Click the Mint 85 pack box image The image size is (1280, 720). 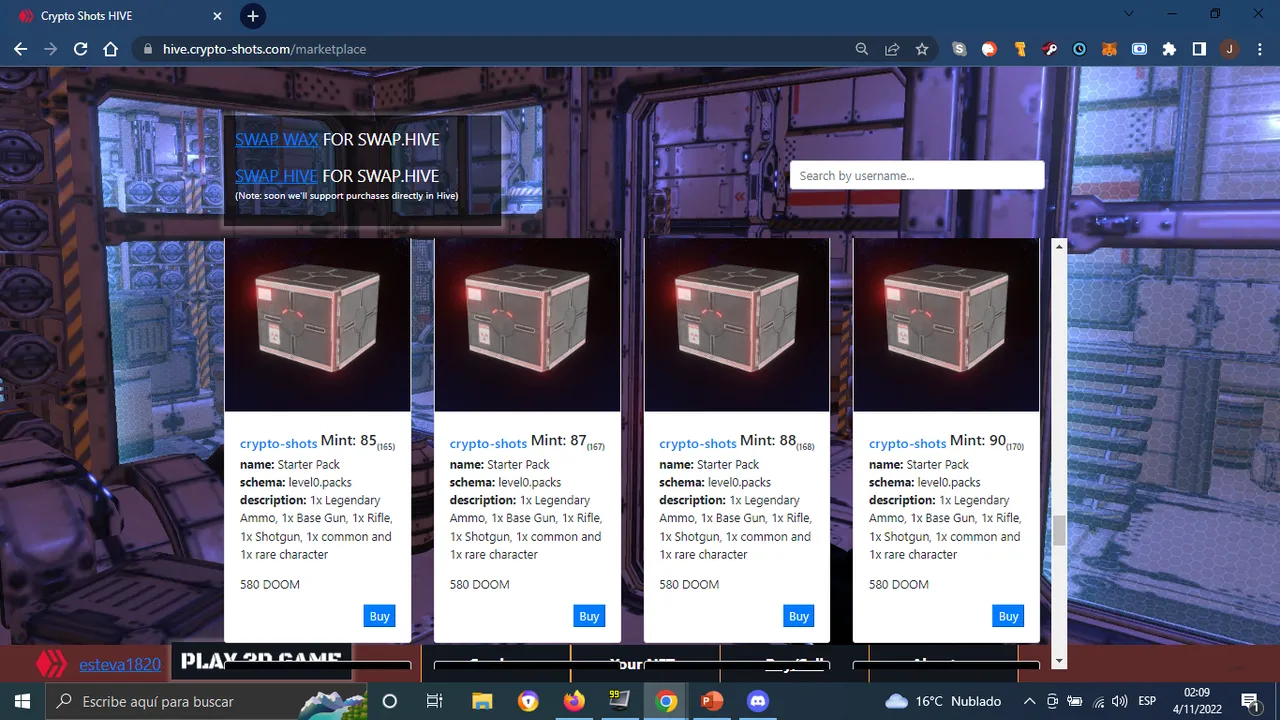317,325
